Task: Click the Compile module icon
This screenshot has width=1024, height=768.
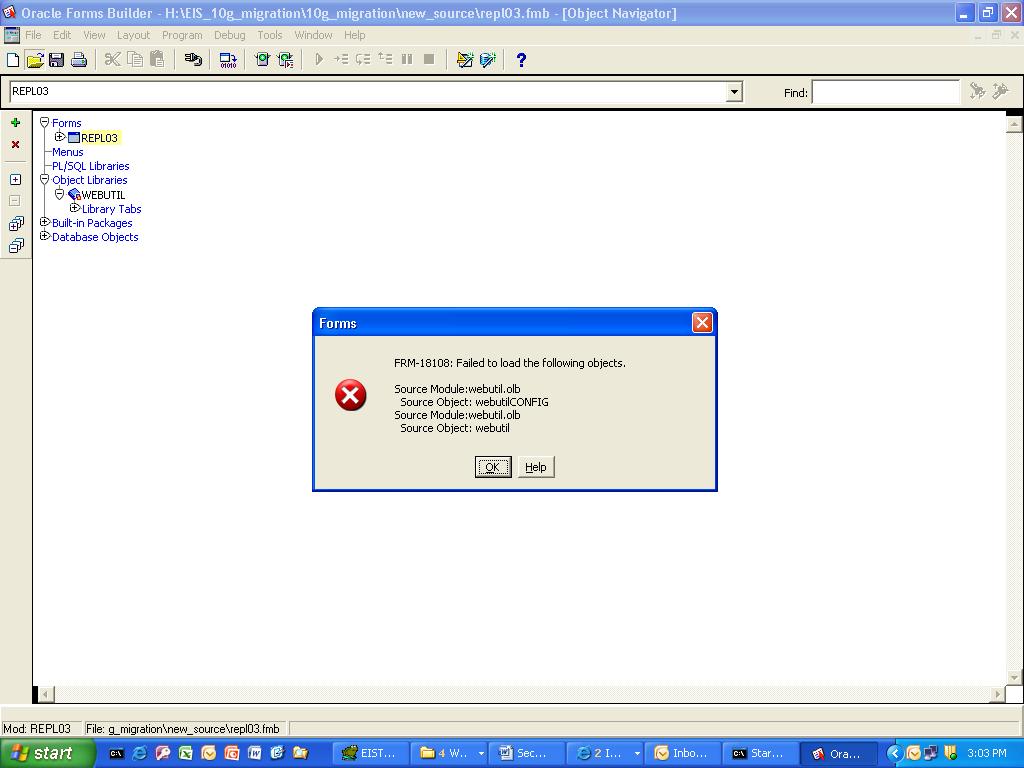Action: (x=228, y=60)
